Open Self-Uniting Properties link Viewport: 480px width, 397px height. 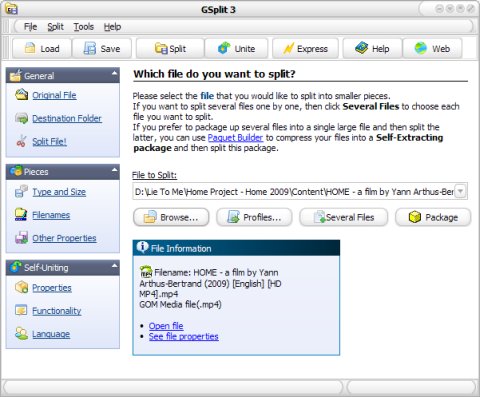click(52, 288)
